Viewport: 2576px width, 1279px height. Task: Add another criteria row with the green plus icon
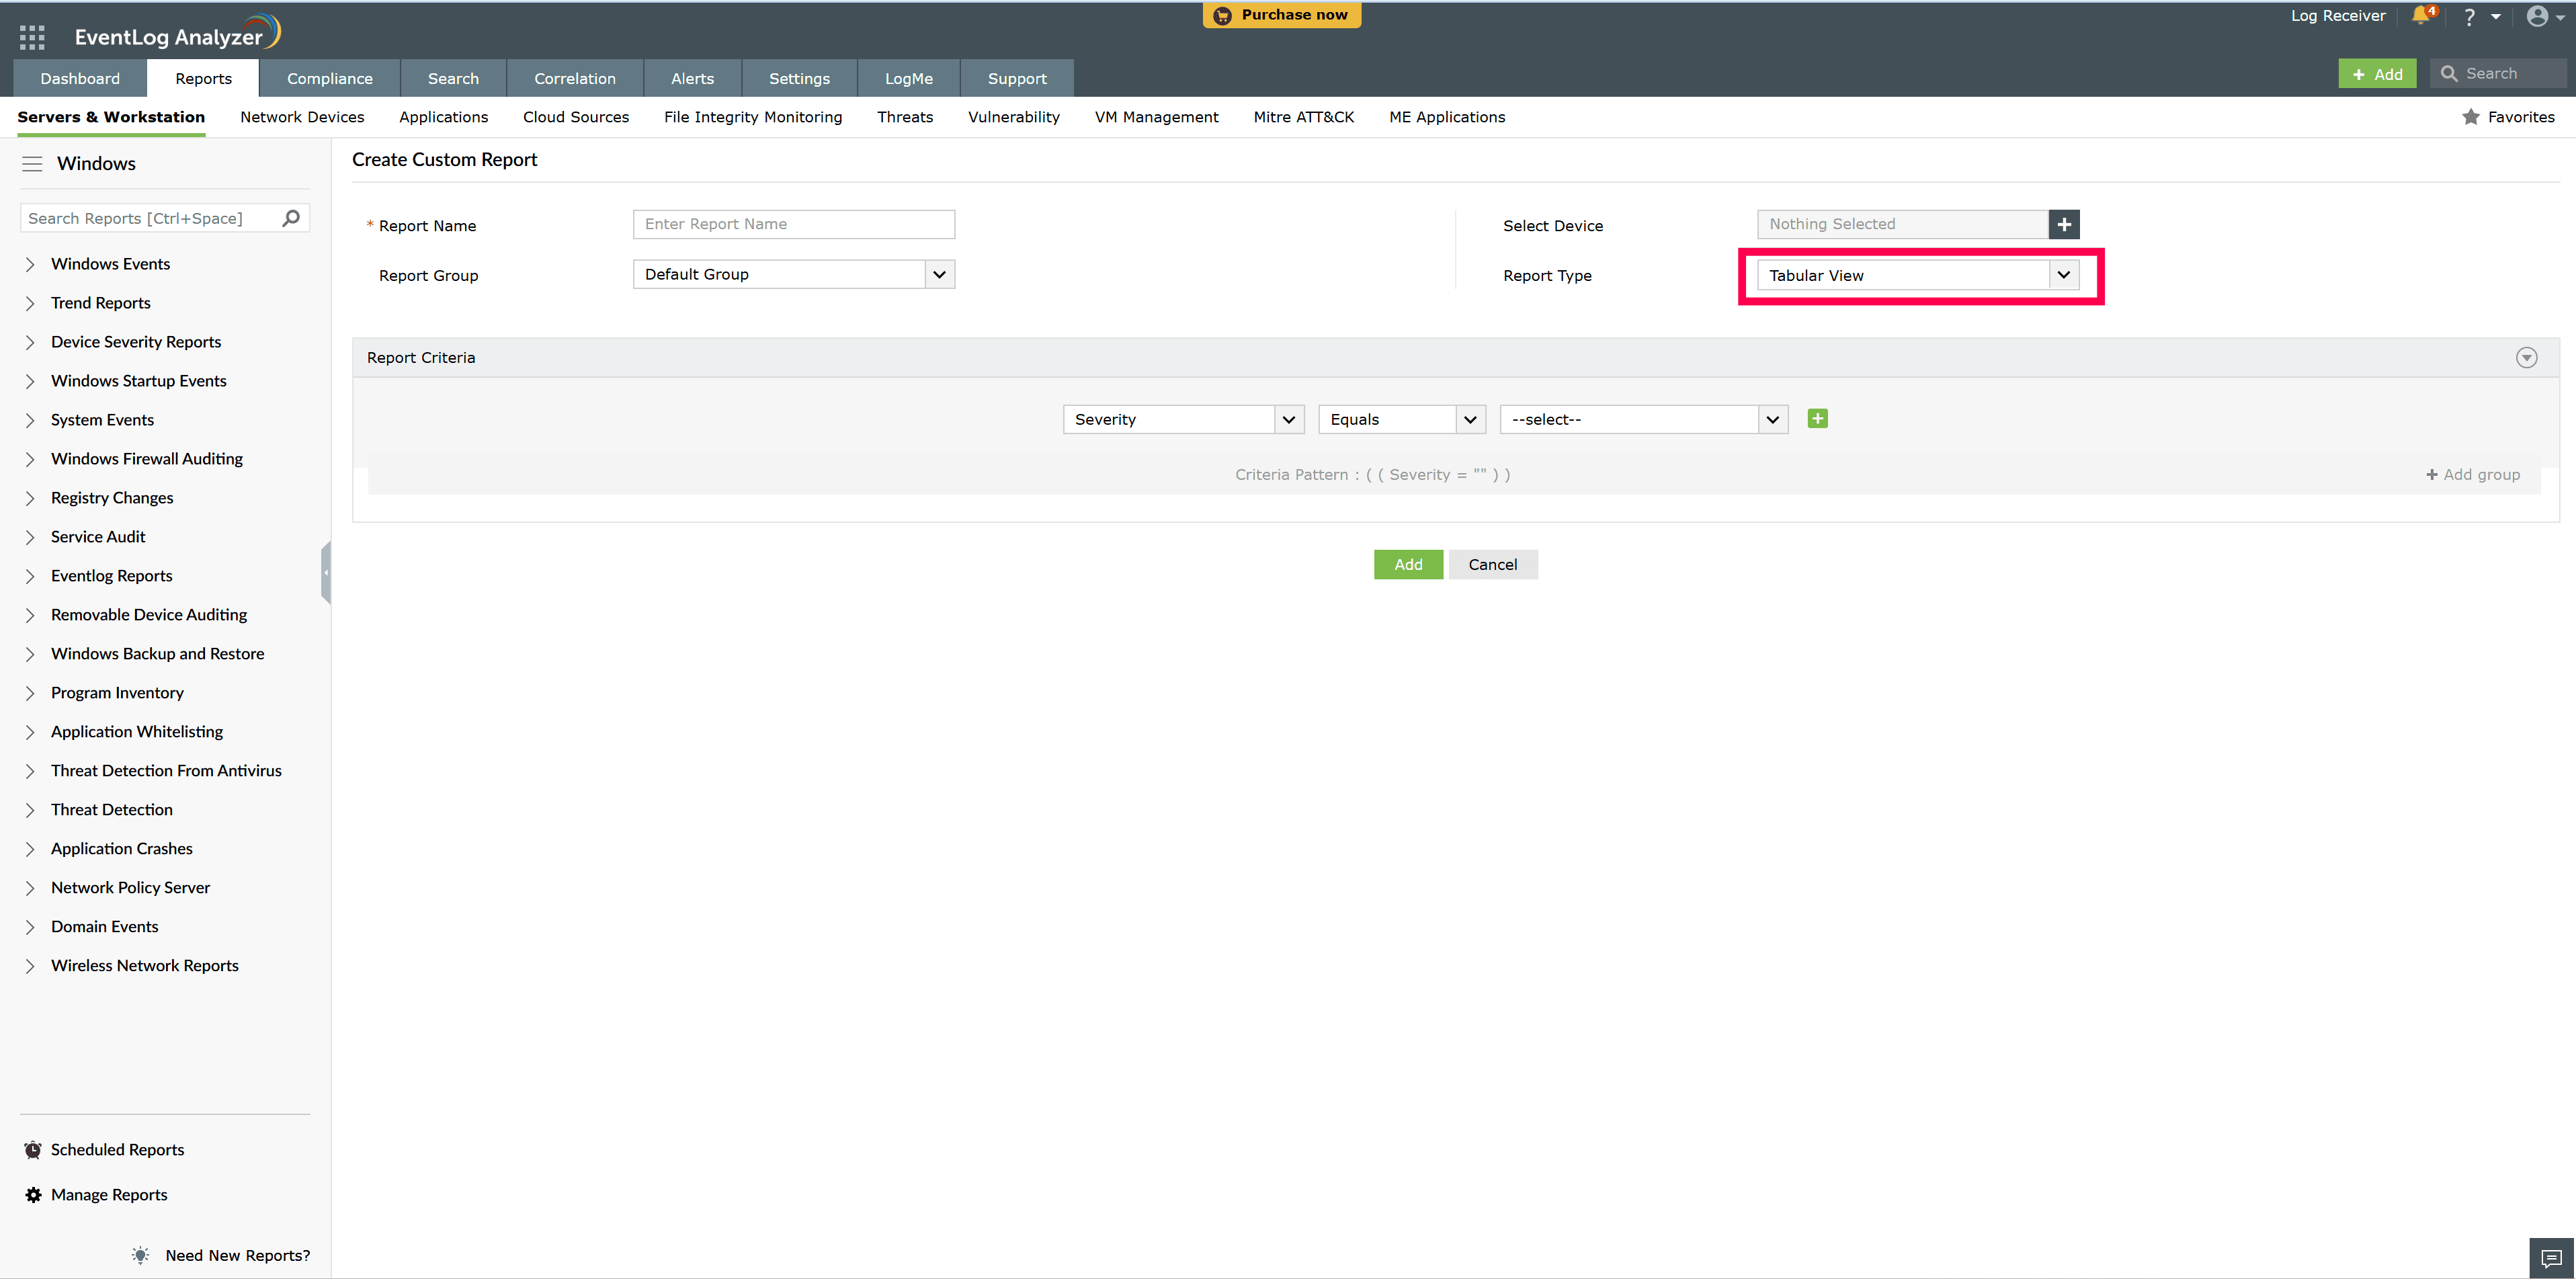click(1817, 418)
